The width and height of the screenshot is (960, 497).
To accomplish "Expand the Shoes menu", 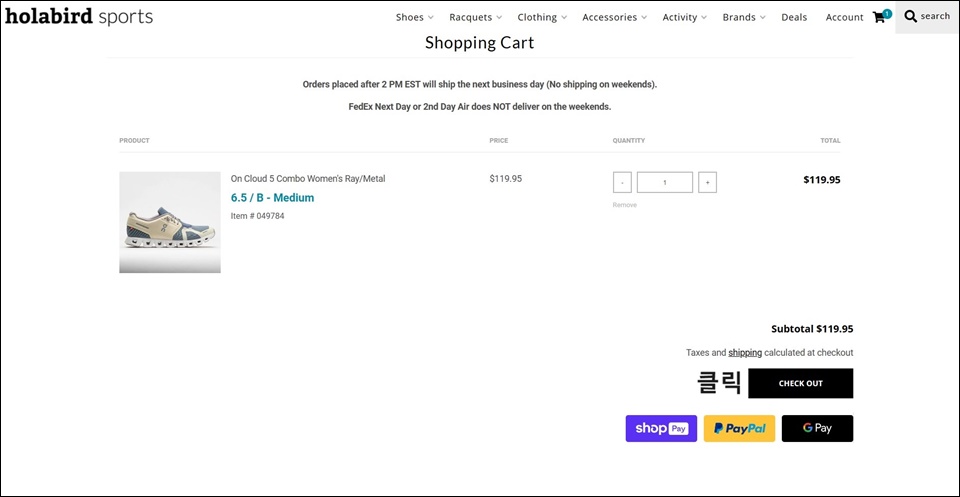I will click(414, 17).
